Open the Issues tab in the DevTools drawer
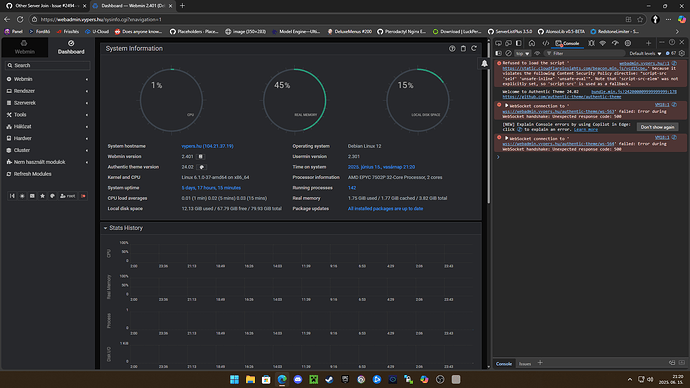 [x=525, y=364]
